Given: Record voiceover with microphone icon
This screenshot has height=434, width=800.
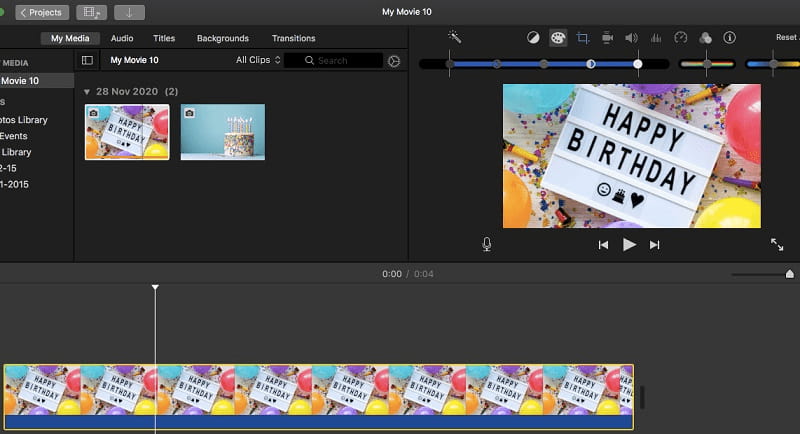Looking at the screenshot, I should [487, 244].
